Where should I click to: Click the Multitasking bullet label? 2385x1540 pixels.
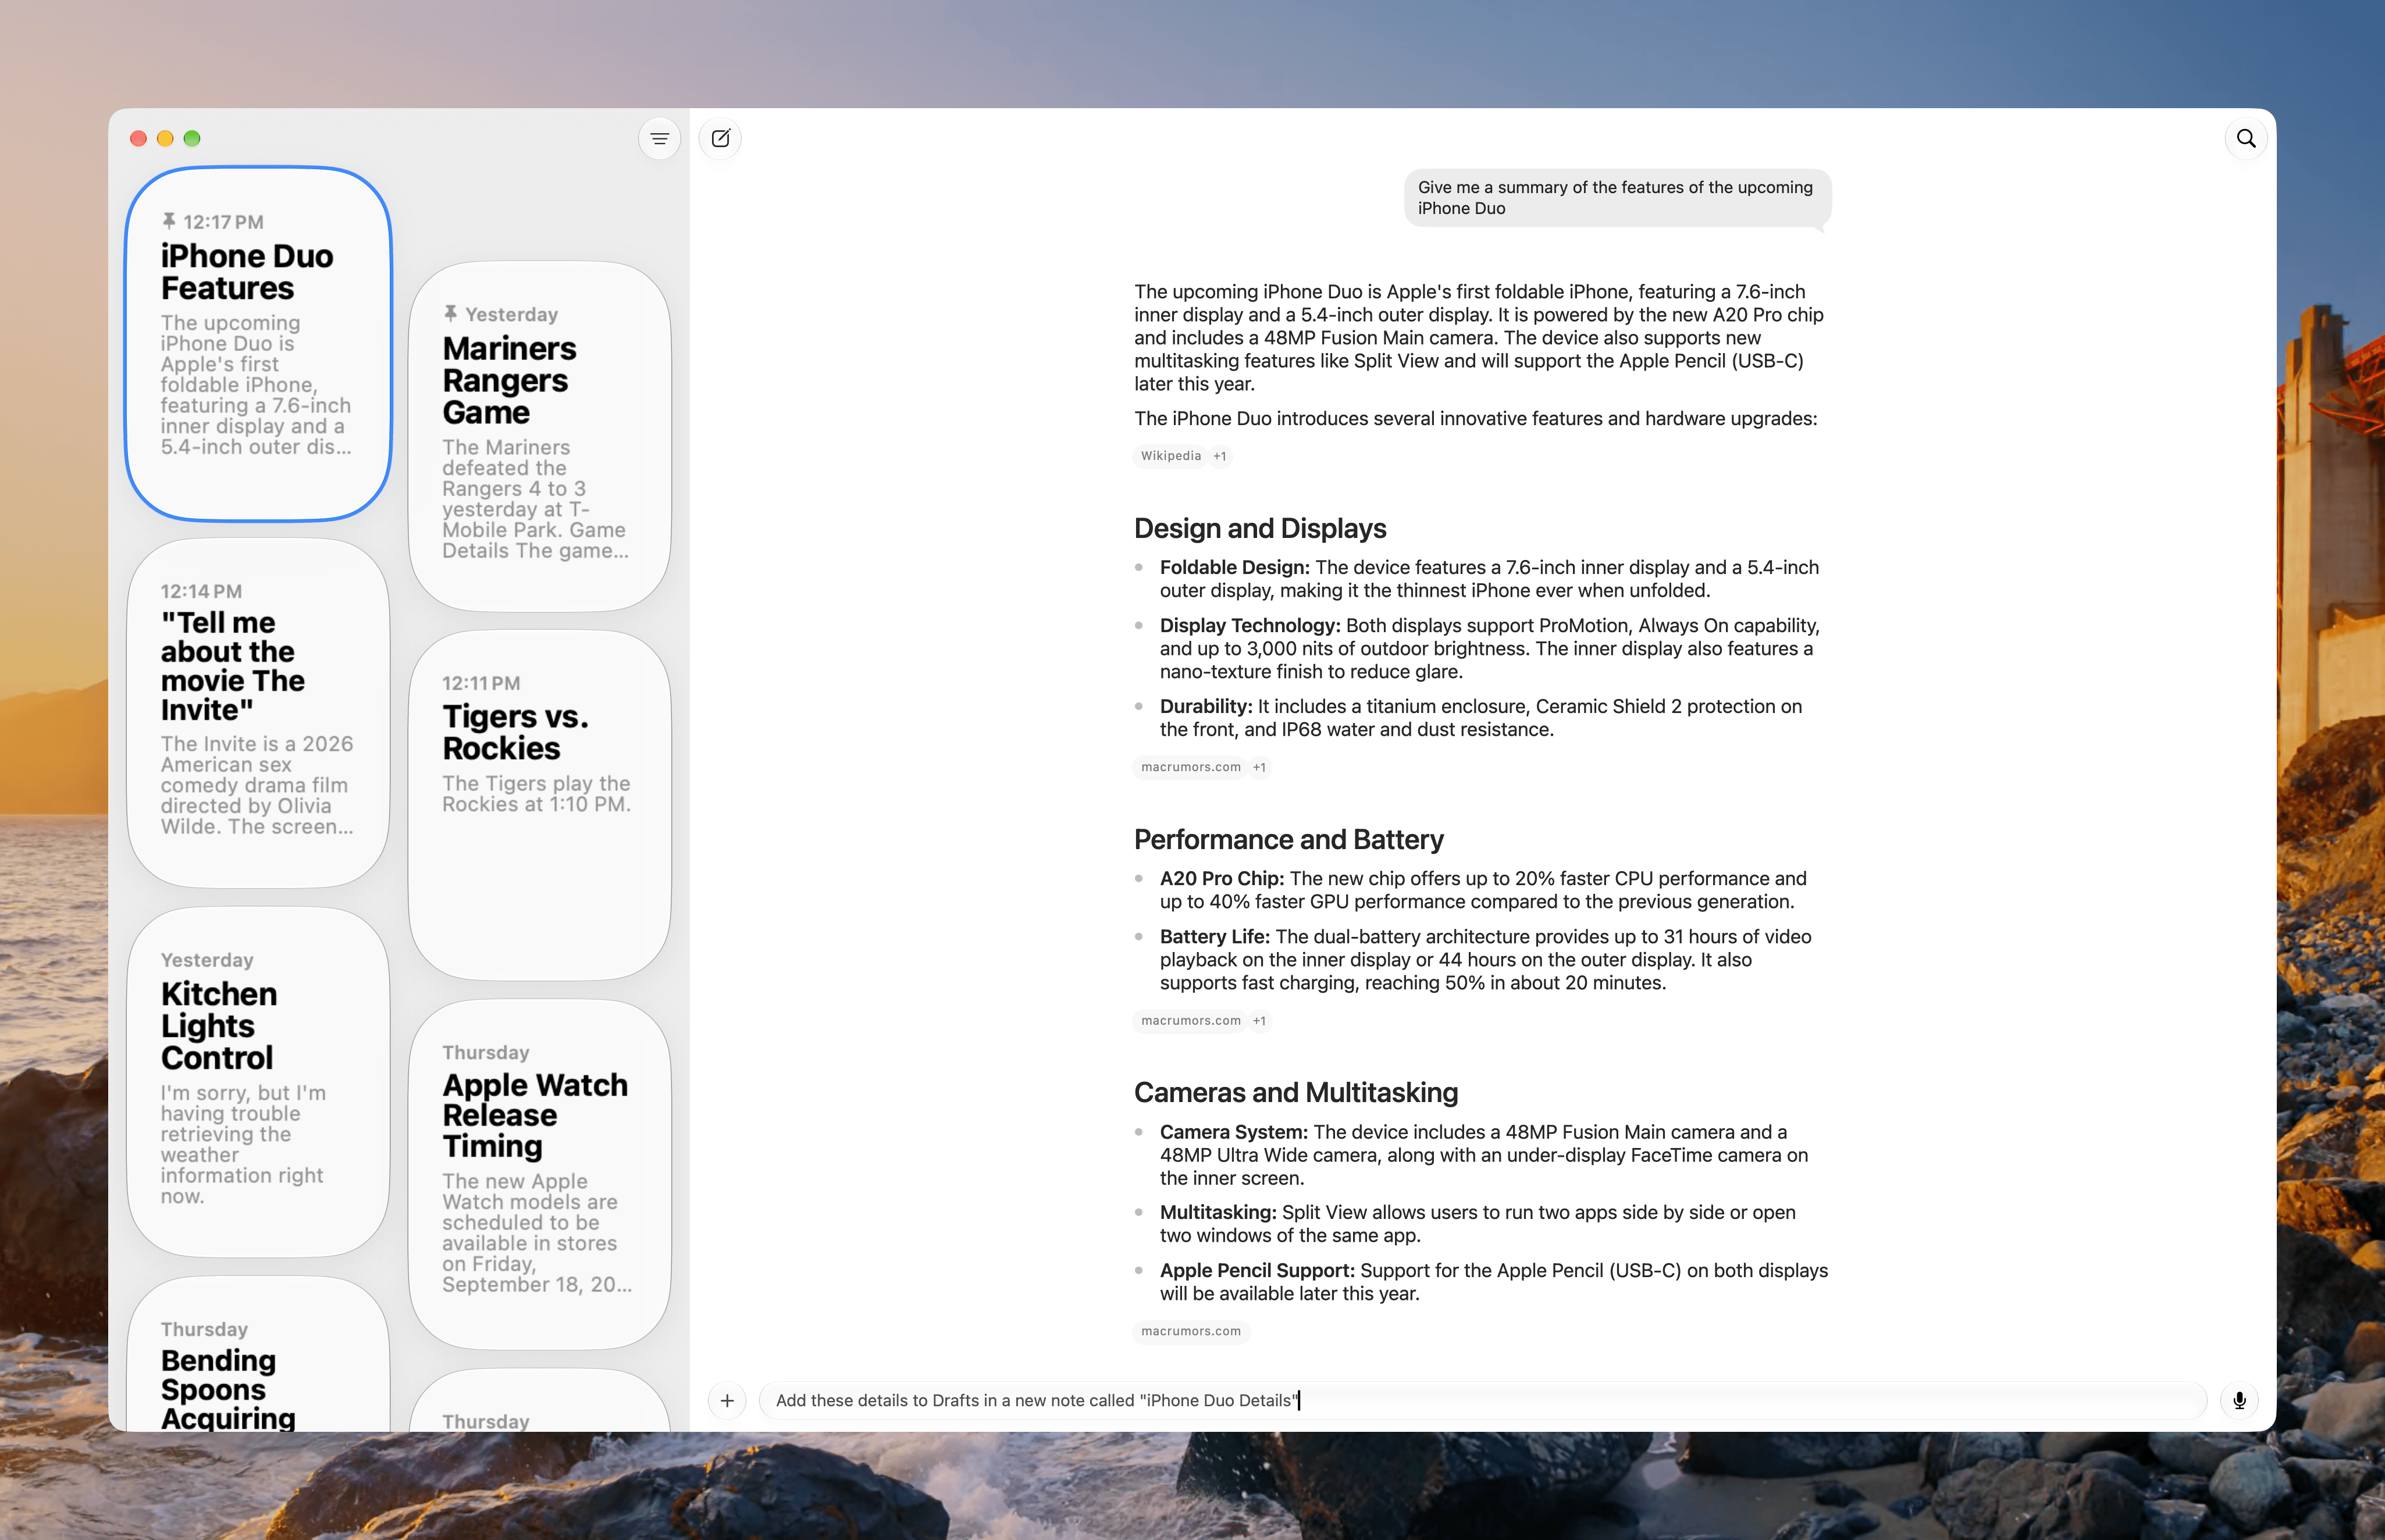point(1218,1212)
